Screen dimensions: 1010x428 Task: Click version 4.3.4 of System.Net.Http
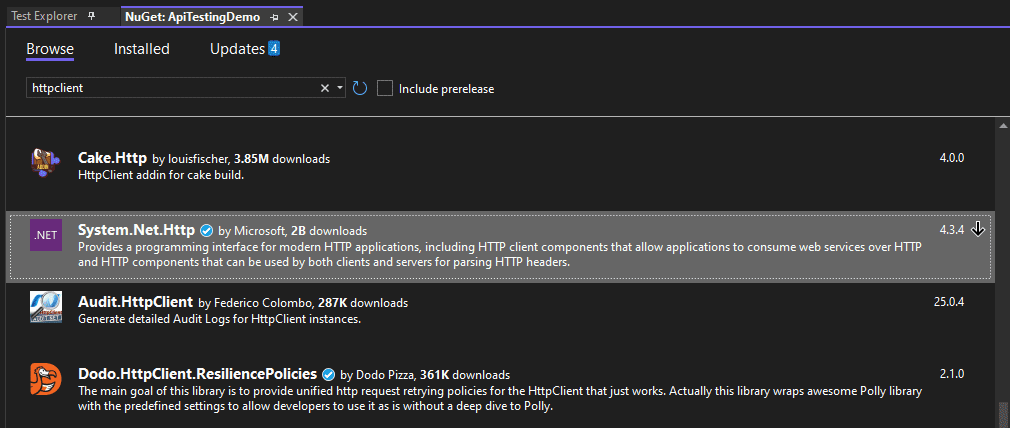[x=952, y=229]
